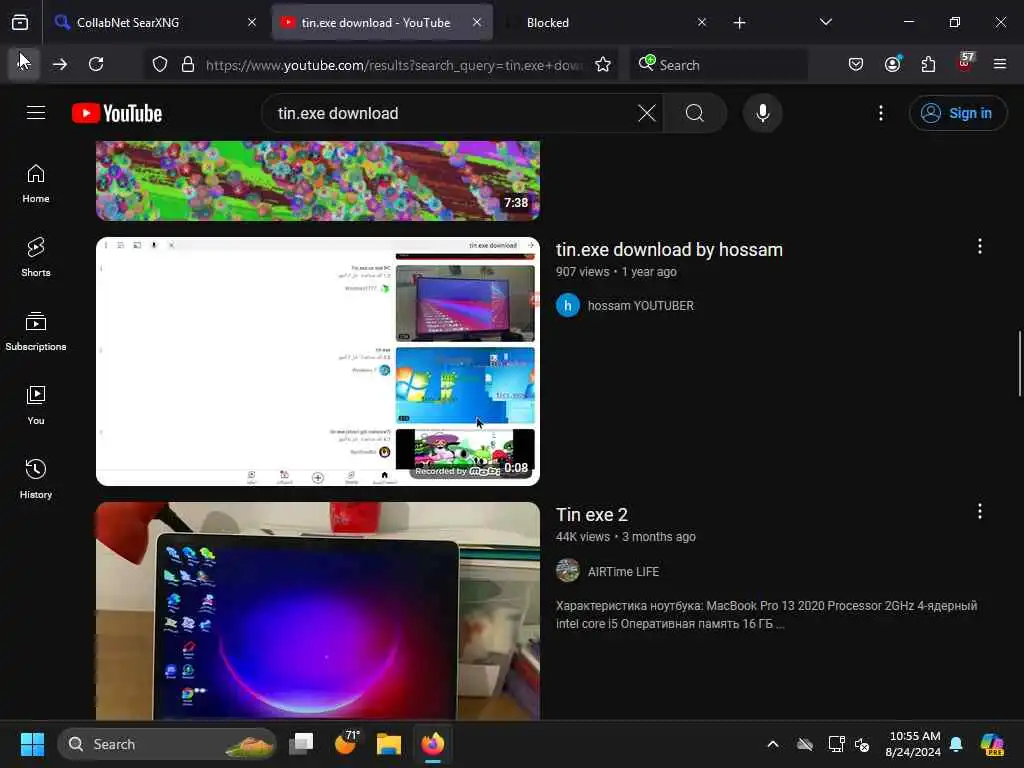1024x768 pixels.
Task: Open a new browser tab
Action: point(739,23)
